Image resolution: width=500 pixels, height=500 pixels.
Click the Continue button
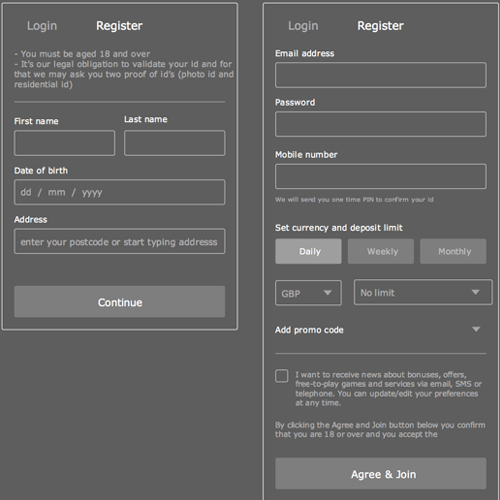point(119,302)
